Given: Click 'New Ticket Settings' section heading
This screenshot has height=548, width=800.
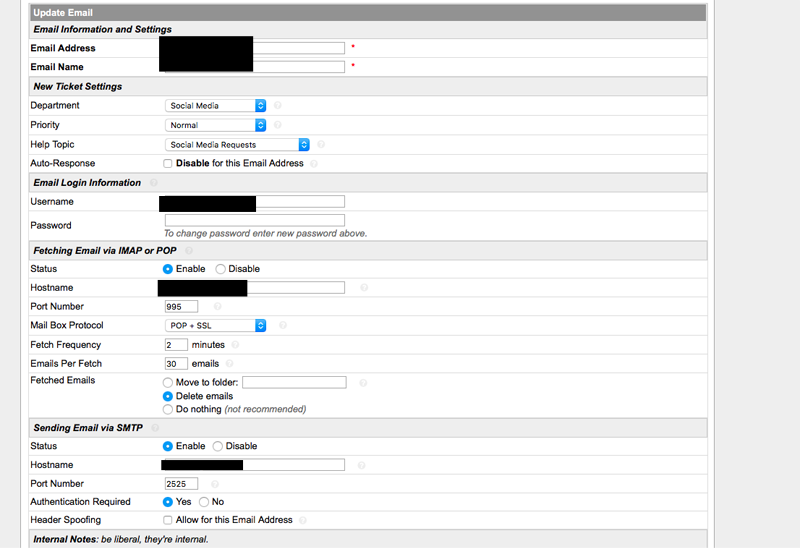Looking at the screenshot, I should (78, 86).
